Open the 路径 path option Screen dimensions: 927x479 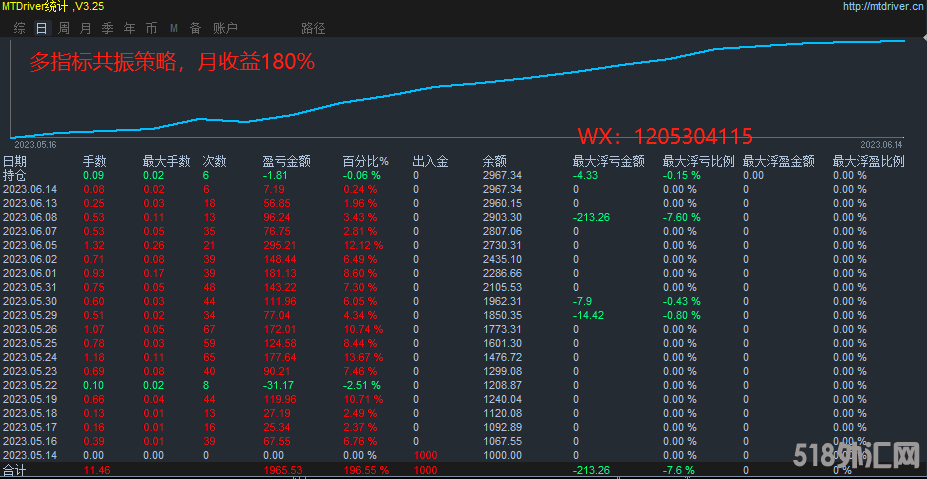click(x=313, y=28)
